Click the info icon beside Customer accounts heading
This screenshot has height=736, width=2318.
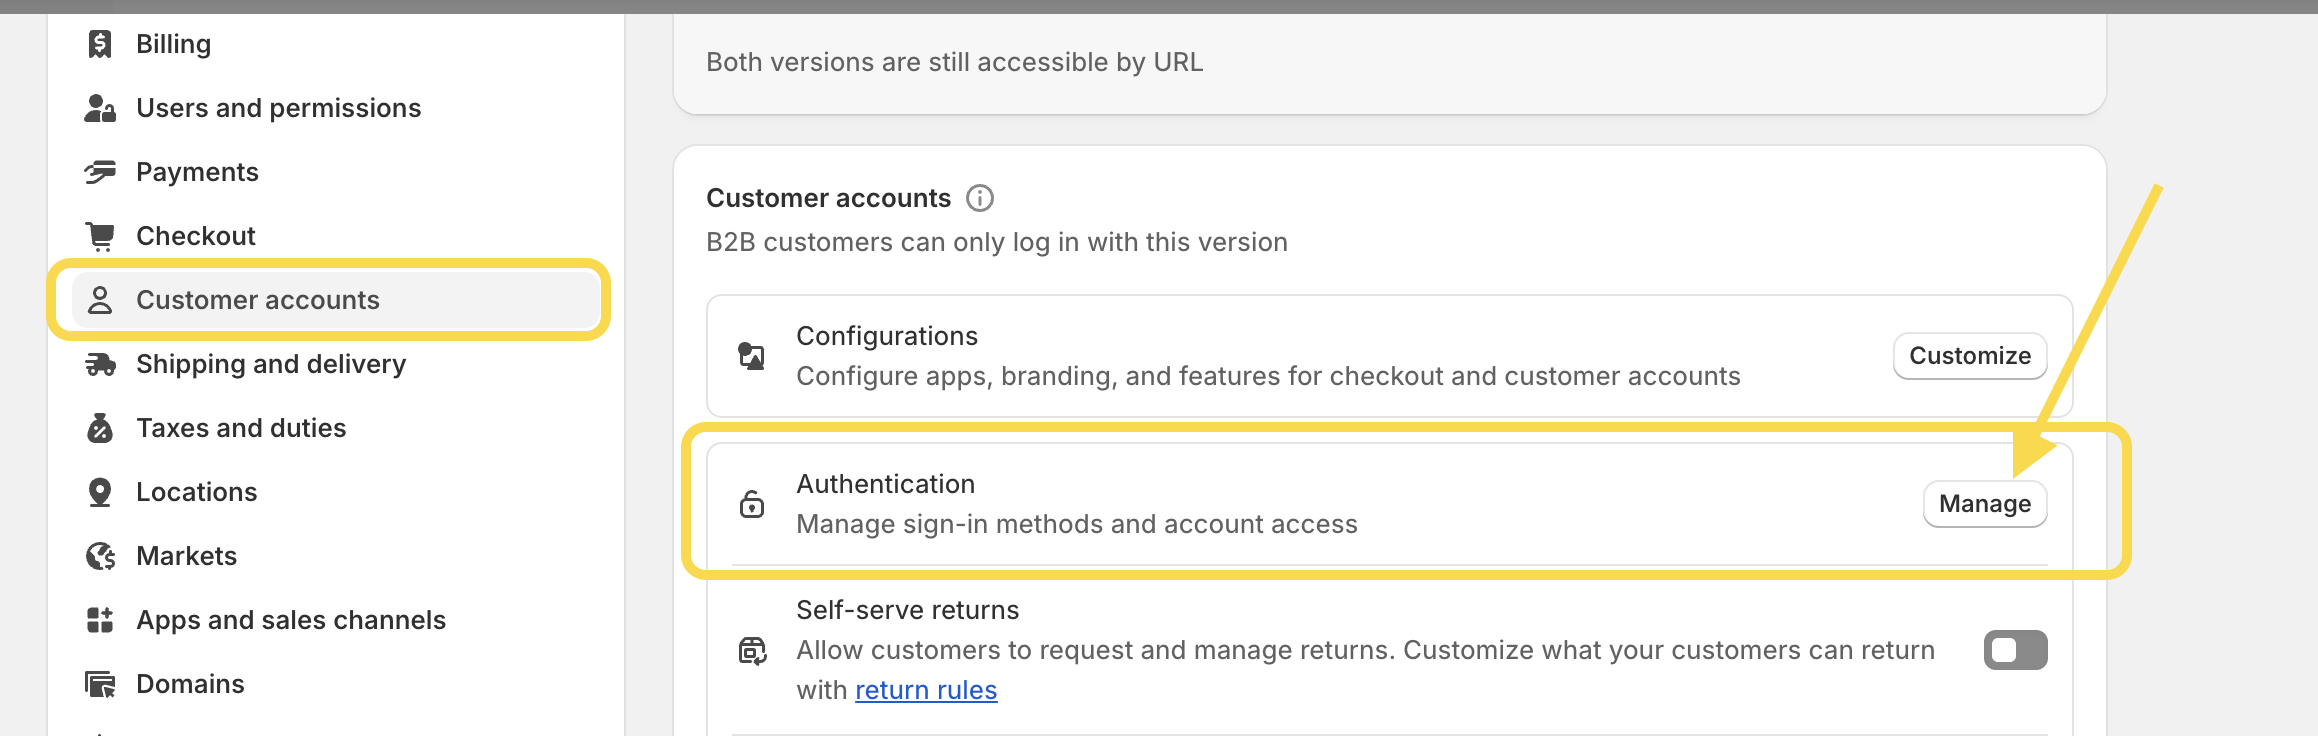(x=980, y=198)
